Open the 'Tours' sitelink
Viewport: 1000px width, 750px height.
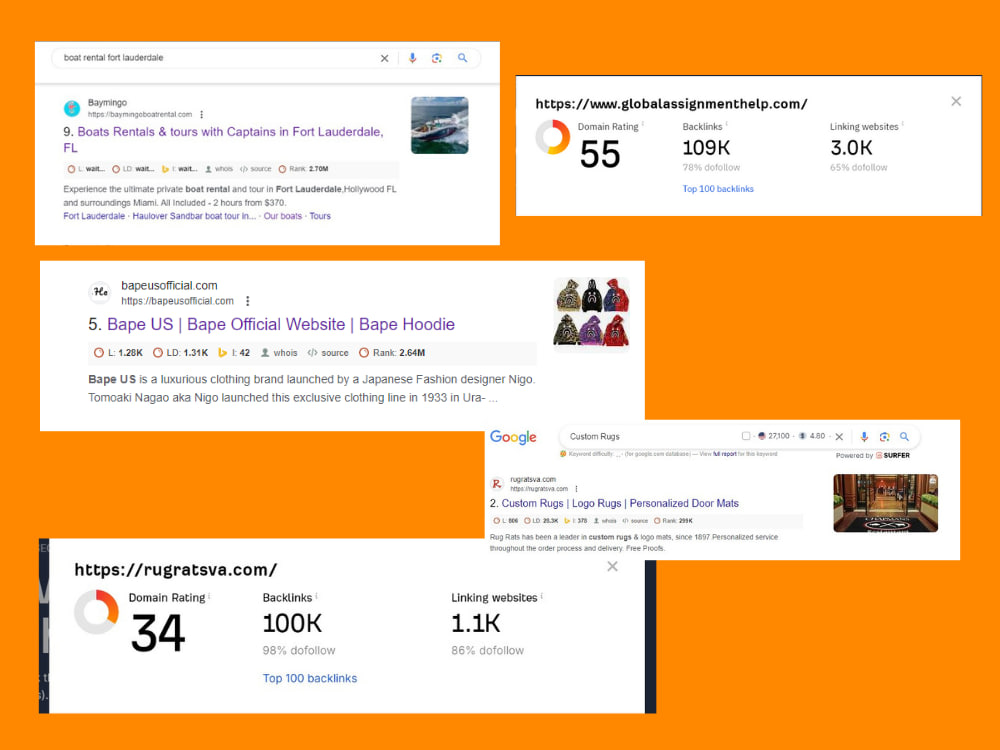pyautogui.click(x=320, y=216)
